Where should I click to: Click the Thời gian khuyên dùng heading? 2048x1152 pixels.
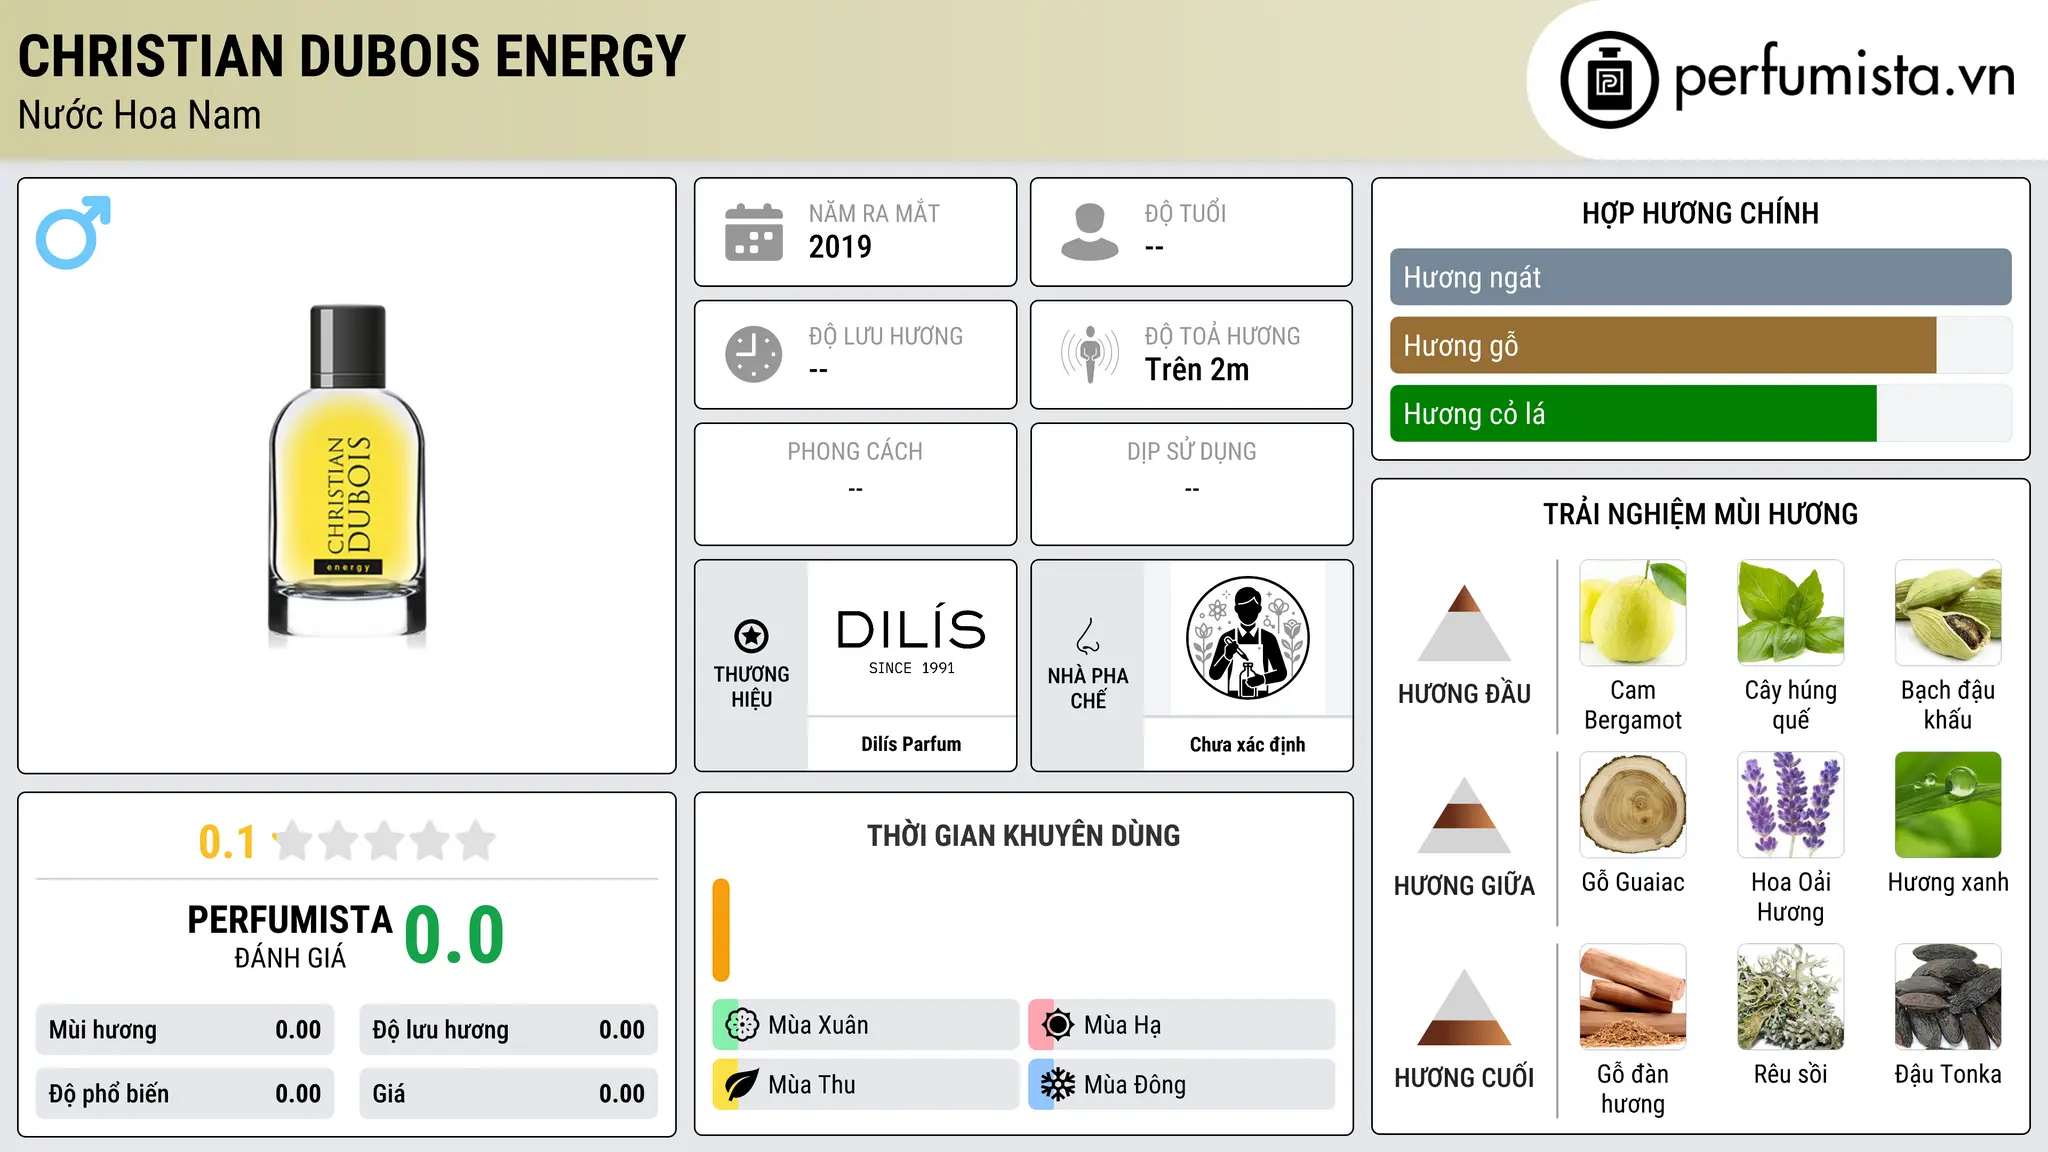point(1023,836)
